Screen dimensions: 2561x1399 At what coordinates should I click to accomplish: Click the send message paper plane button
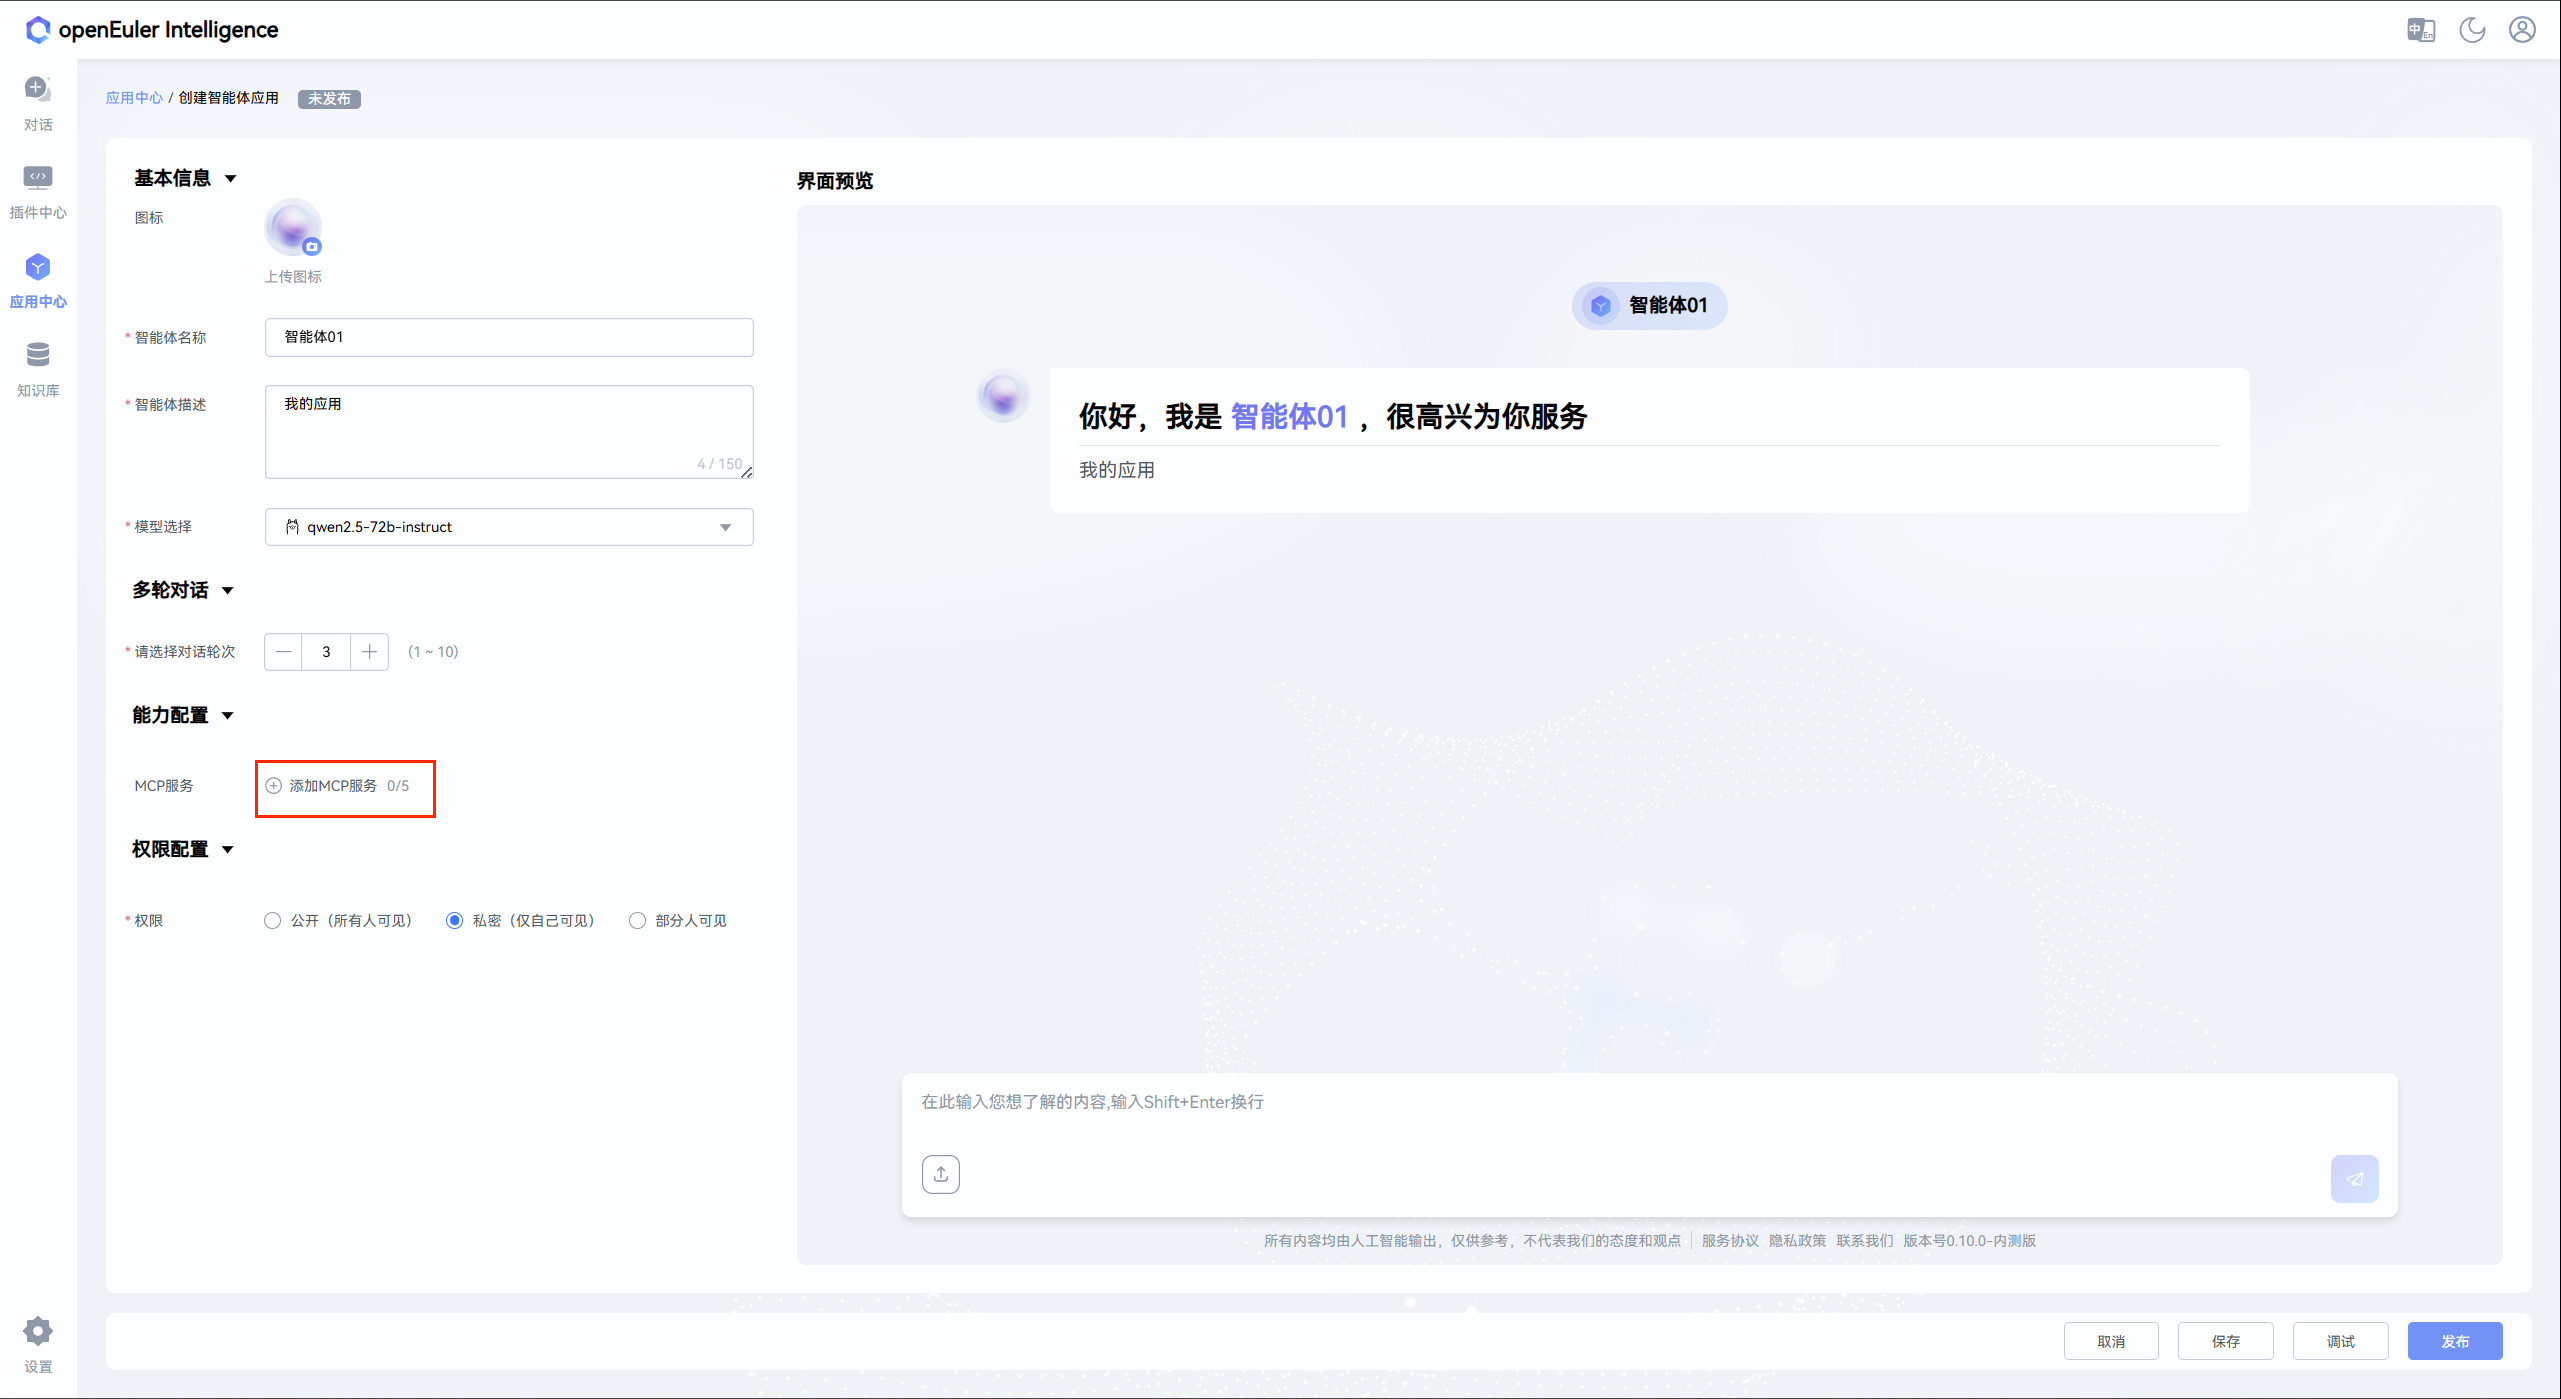(x=2354, y=1178)
